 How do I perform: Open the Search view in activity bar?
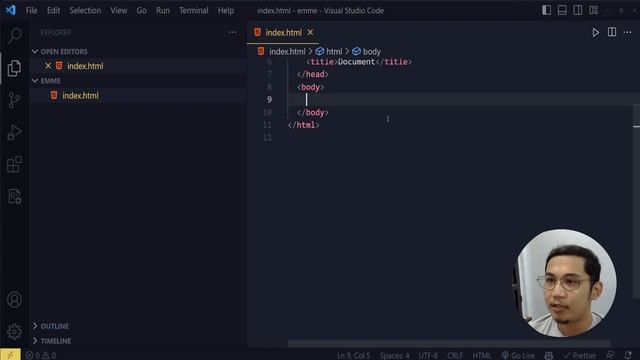coord(15,36)
